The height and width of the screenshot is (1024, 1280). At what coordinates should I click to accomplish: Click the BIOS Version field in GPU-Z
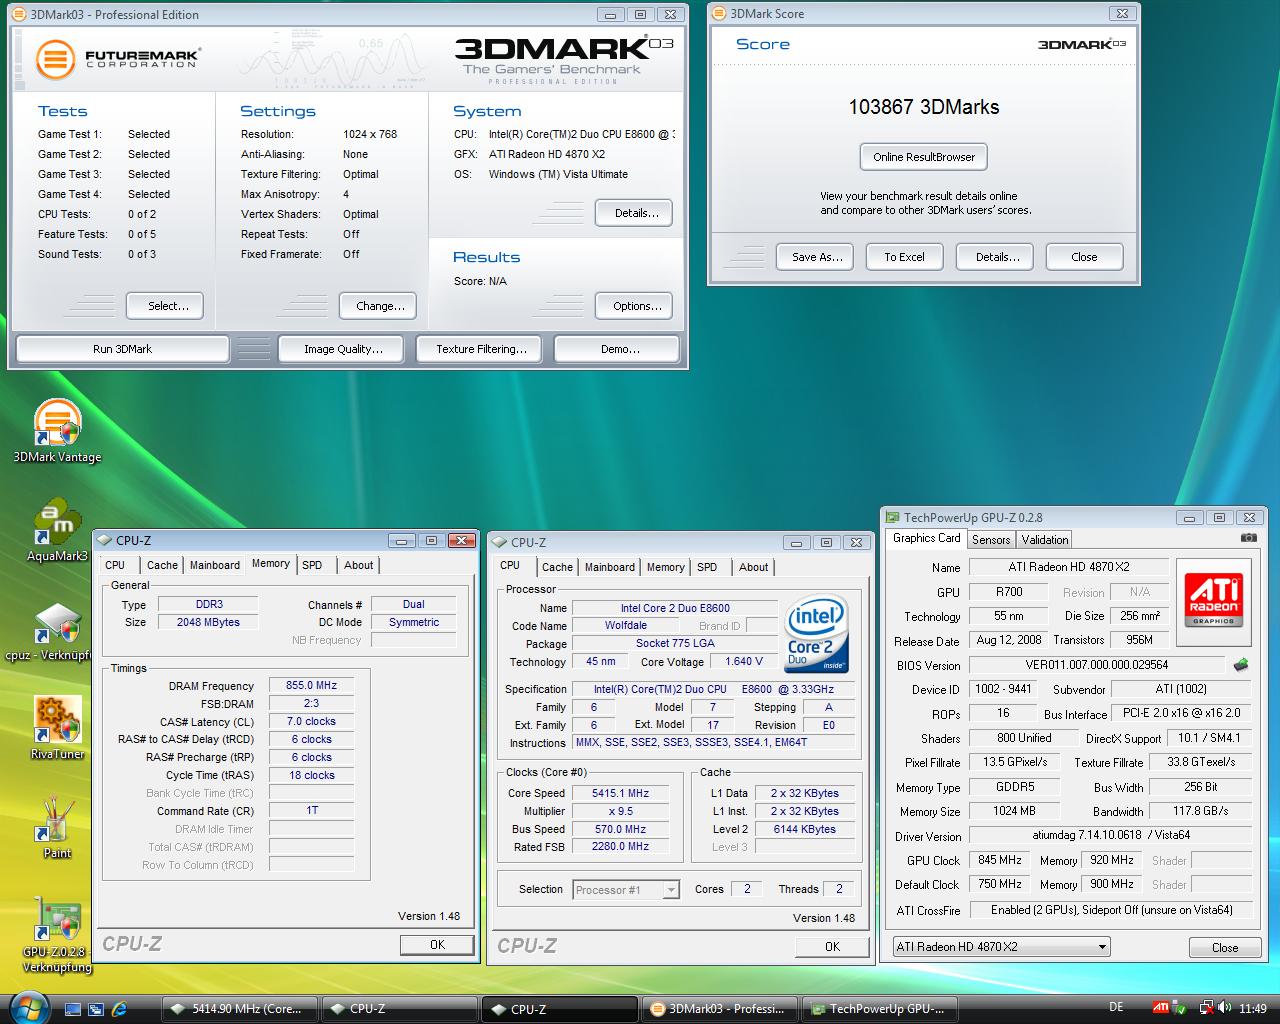1097,664
